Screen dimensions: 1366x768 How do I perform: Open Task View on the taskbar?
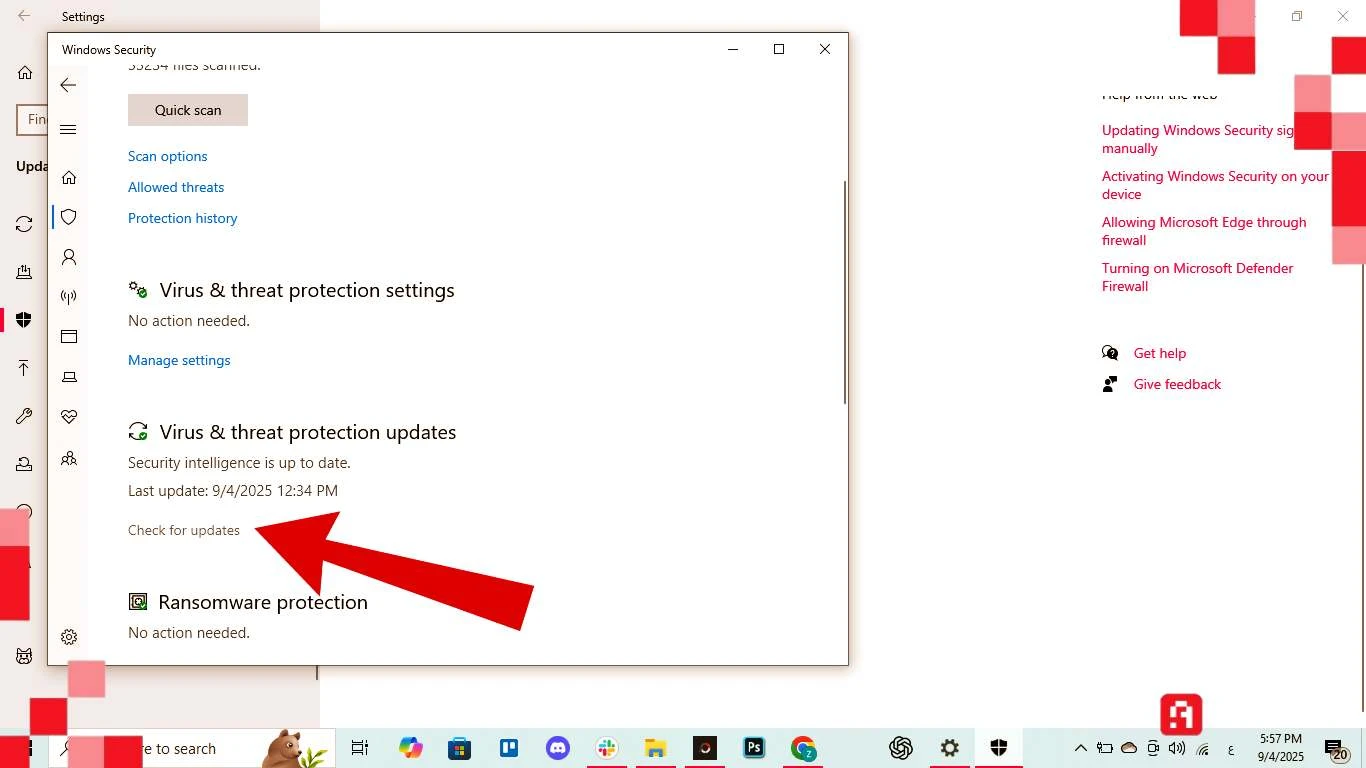pyautogui.click(x=360, y=748)
